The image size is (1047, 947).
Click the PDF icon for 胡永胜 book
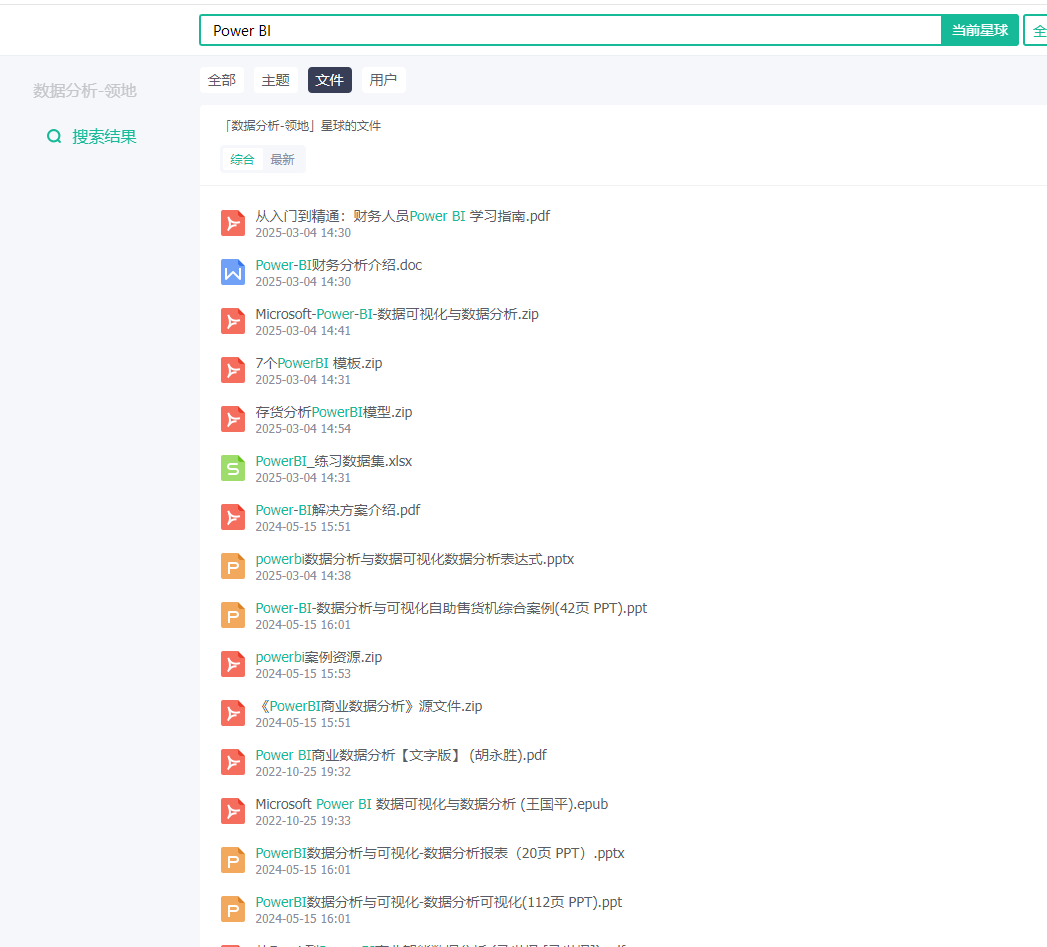pyautogui.click(x=232, y=762)
